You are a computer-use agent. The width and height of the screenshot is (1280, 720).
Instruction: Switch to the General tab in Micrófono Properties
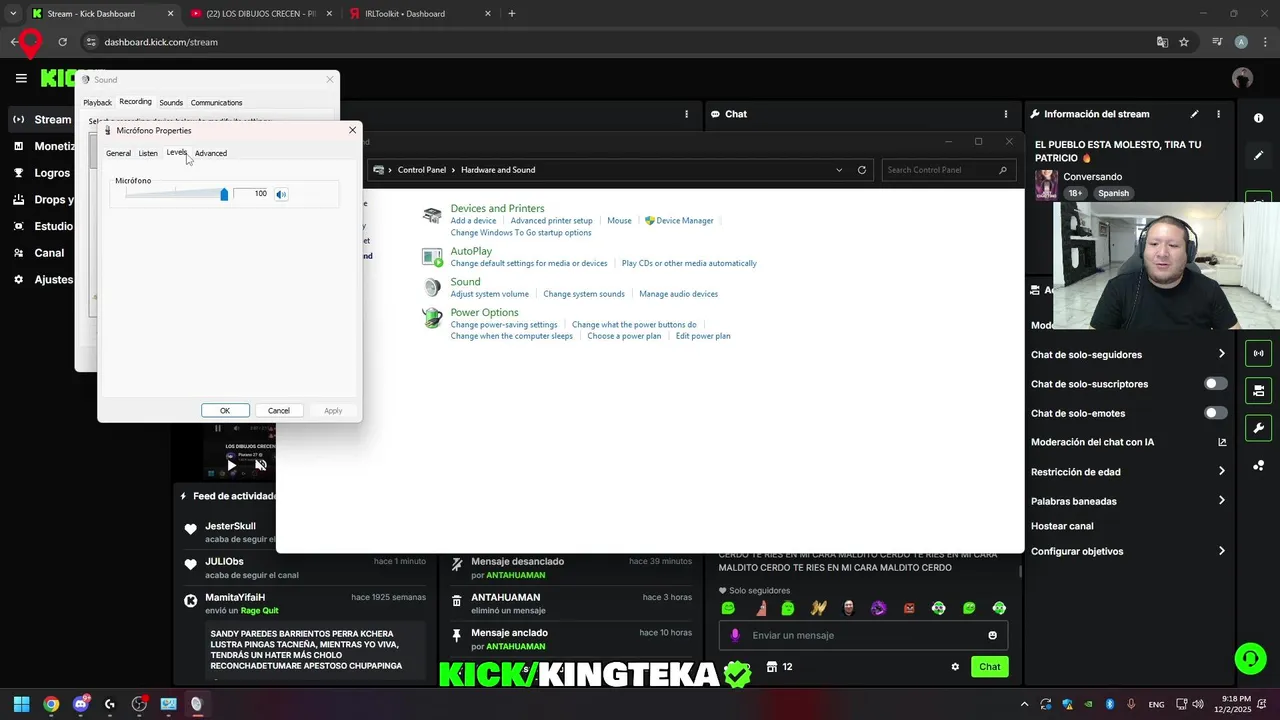pos(118,153)
